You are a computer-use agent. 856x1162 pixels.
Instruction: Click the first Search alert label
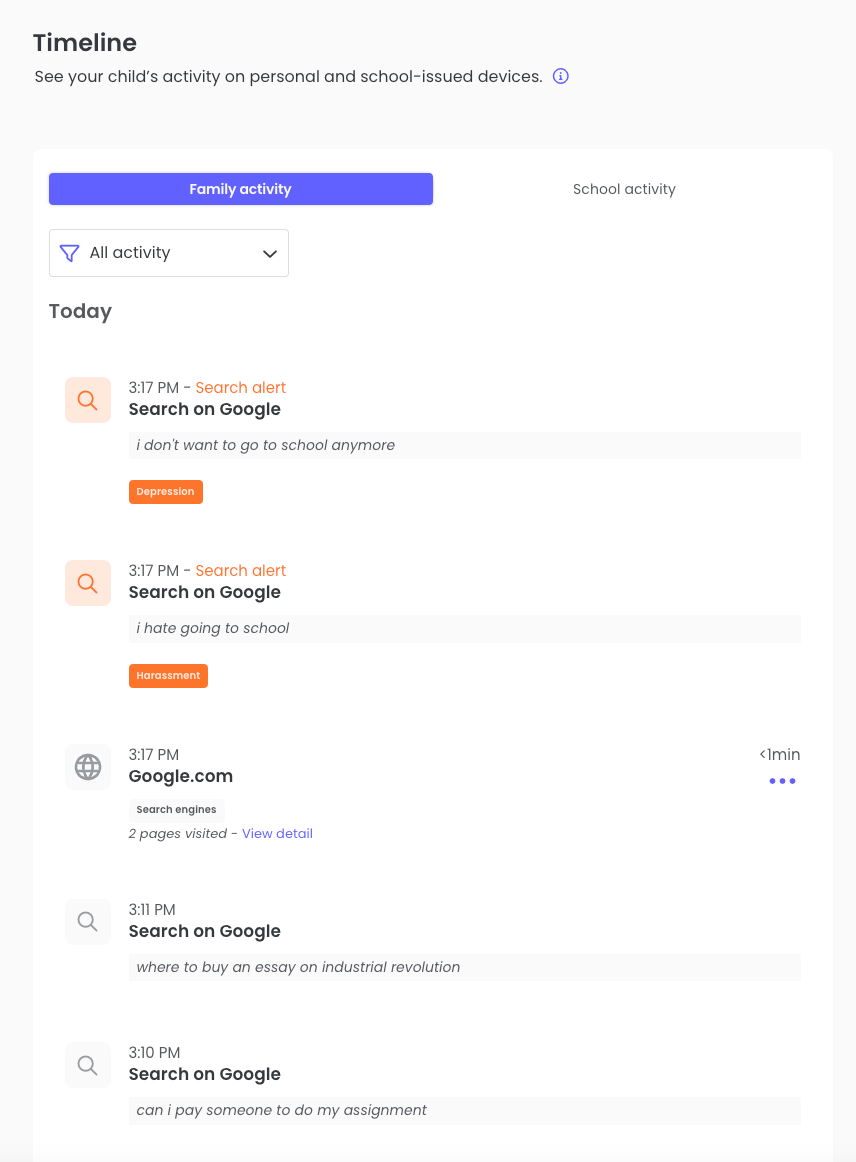click(x=241, y=388)
